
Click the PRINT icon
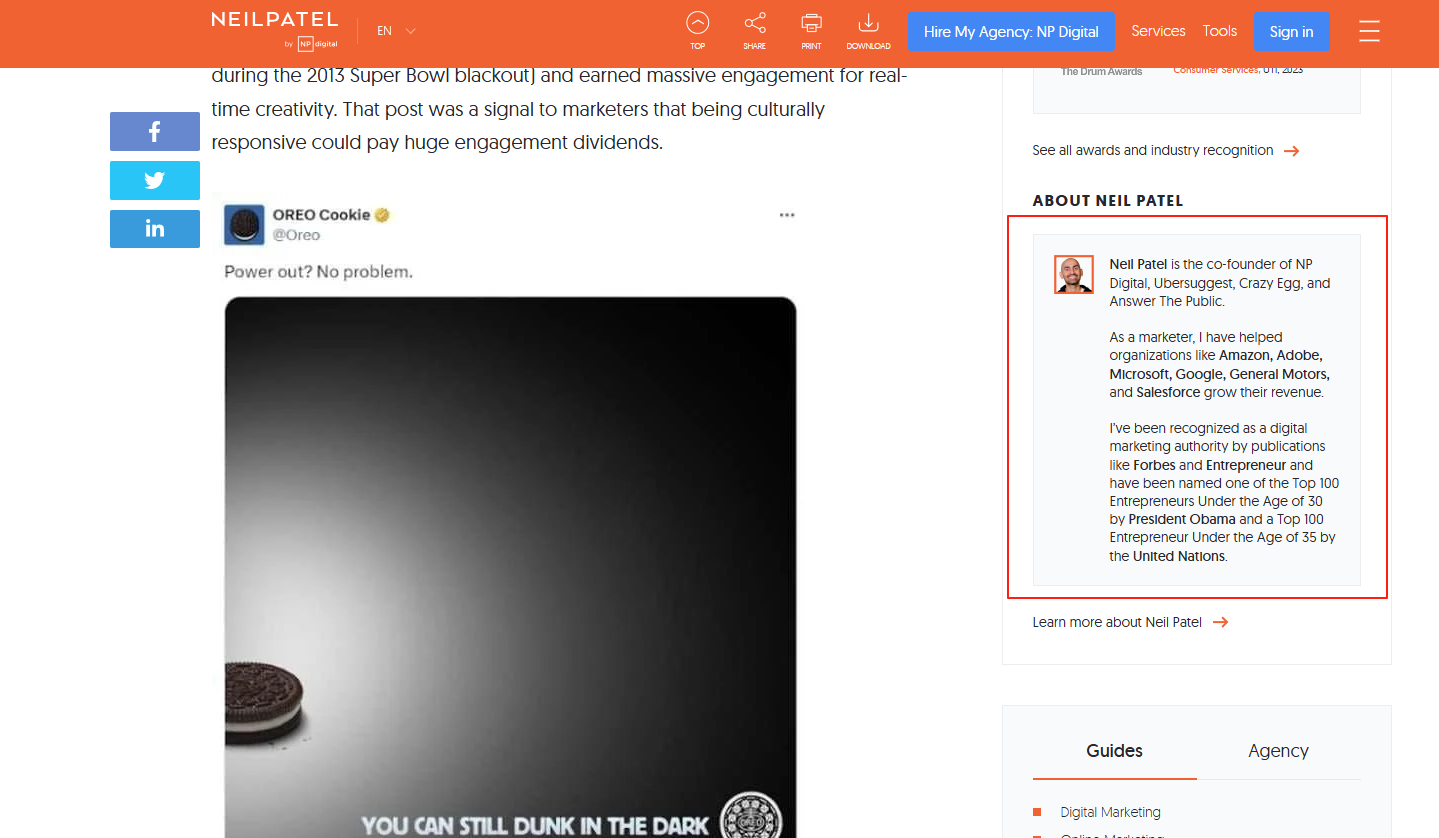pyautogui.click(x=811, y=30)
